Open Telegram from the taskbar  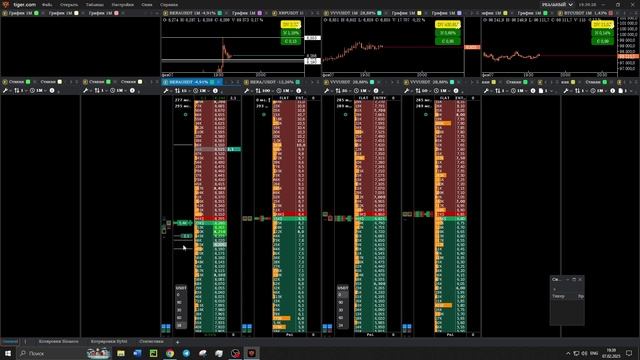pos(186,353)
